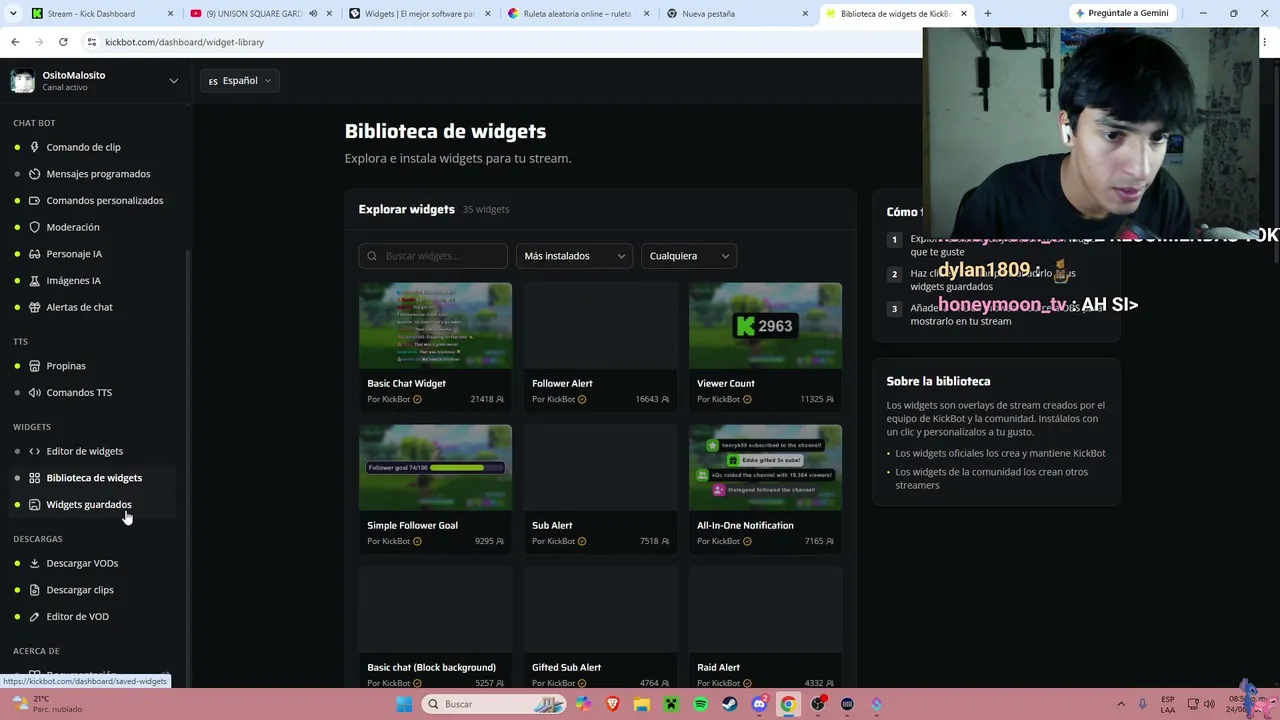Go back to the previous page
Screen dimensions: 1280x720
15,42
